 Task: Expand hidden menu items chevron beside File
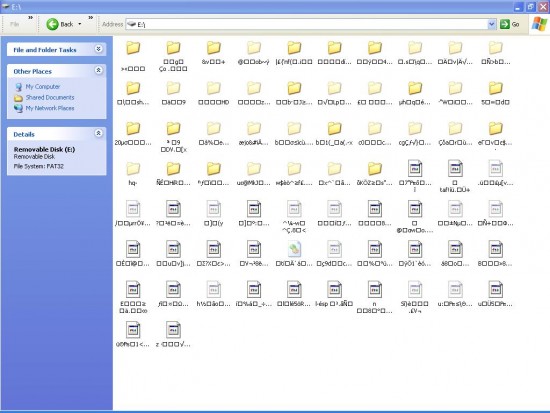coord(31,18)
